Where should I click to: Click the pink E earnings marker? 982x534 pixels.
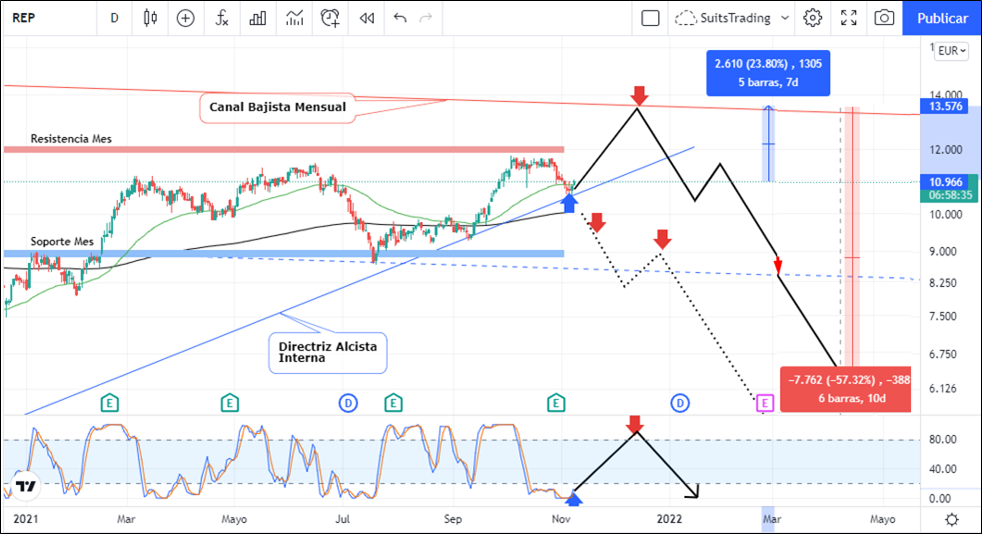click(765, 403)
